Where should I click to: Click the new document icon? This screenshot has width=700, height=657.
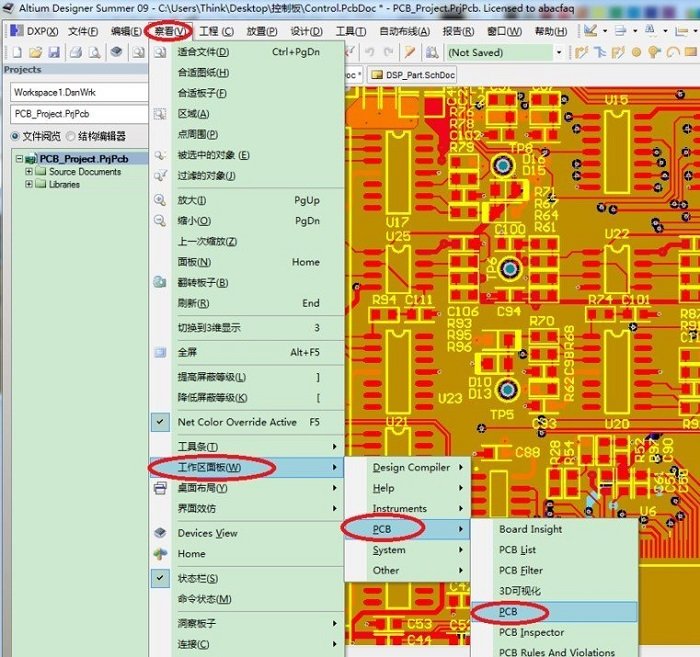[17, 53]
